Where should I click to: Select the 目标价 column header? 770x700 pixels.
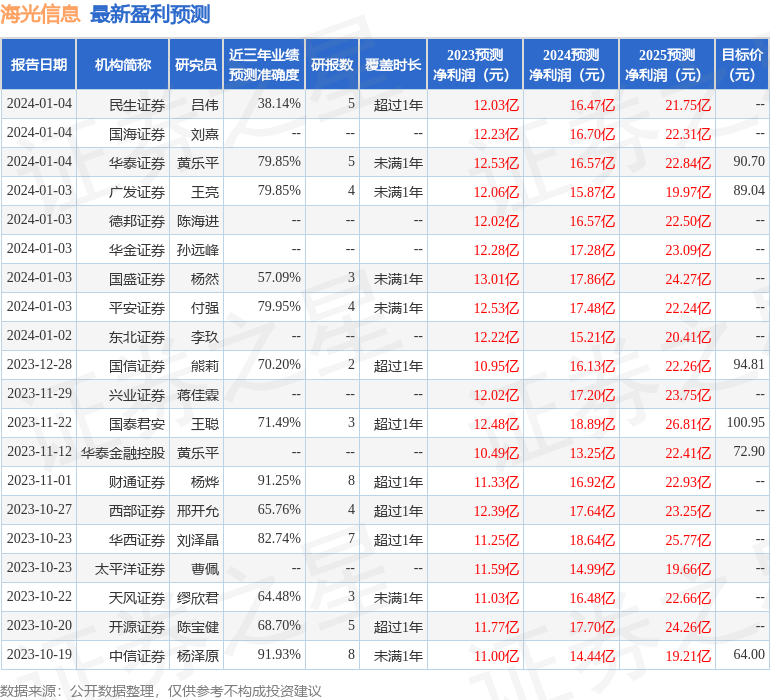pos(742,64)
